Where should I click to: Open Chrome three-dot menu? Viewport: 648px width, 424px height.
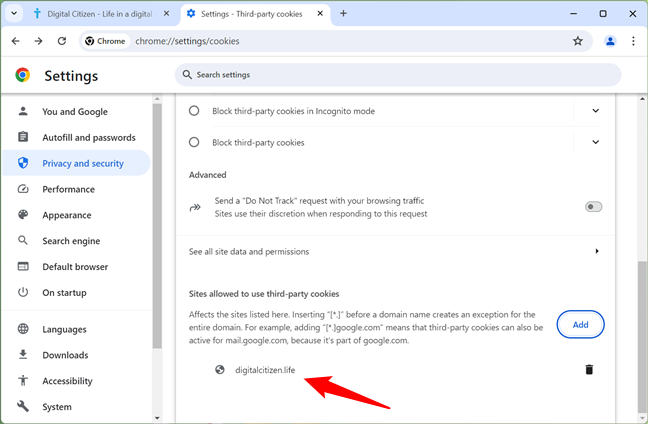[x=633, y=41]
